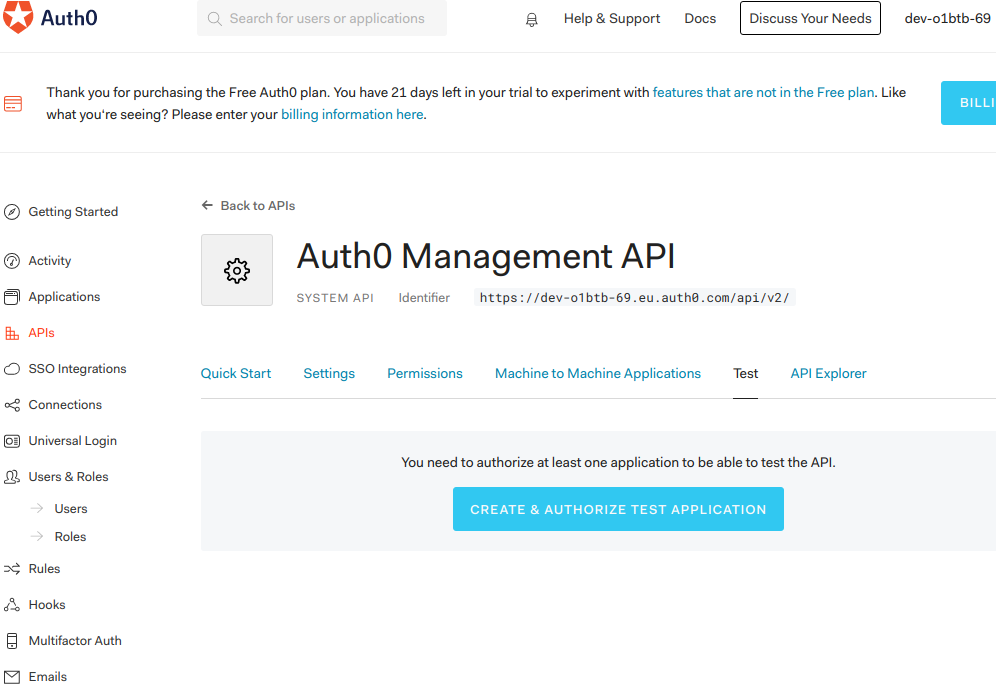
Task: Click the Getting Started compass icon
Action: 12,212
